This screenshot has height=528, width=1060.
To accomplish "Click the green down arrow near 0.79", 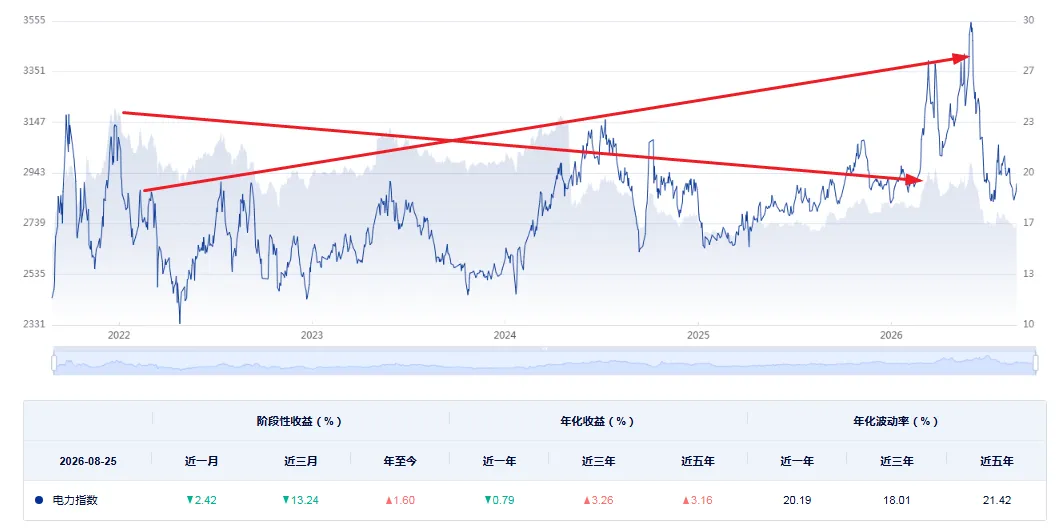I will click(x=487, y=500).
